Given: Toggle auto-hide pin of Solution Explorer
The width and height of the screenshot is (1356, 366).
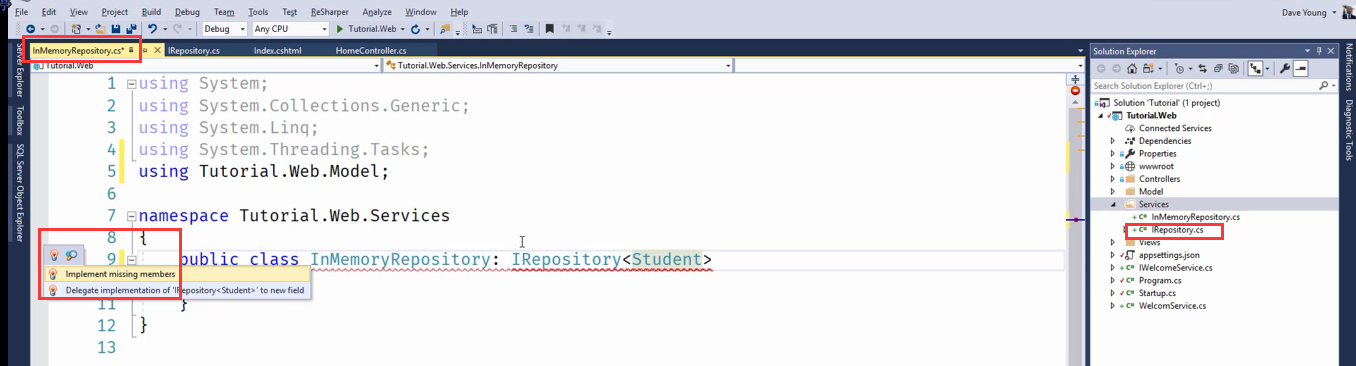Looking at the screenshot, I should 1319,51.
